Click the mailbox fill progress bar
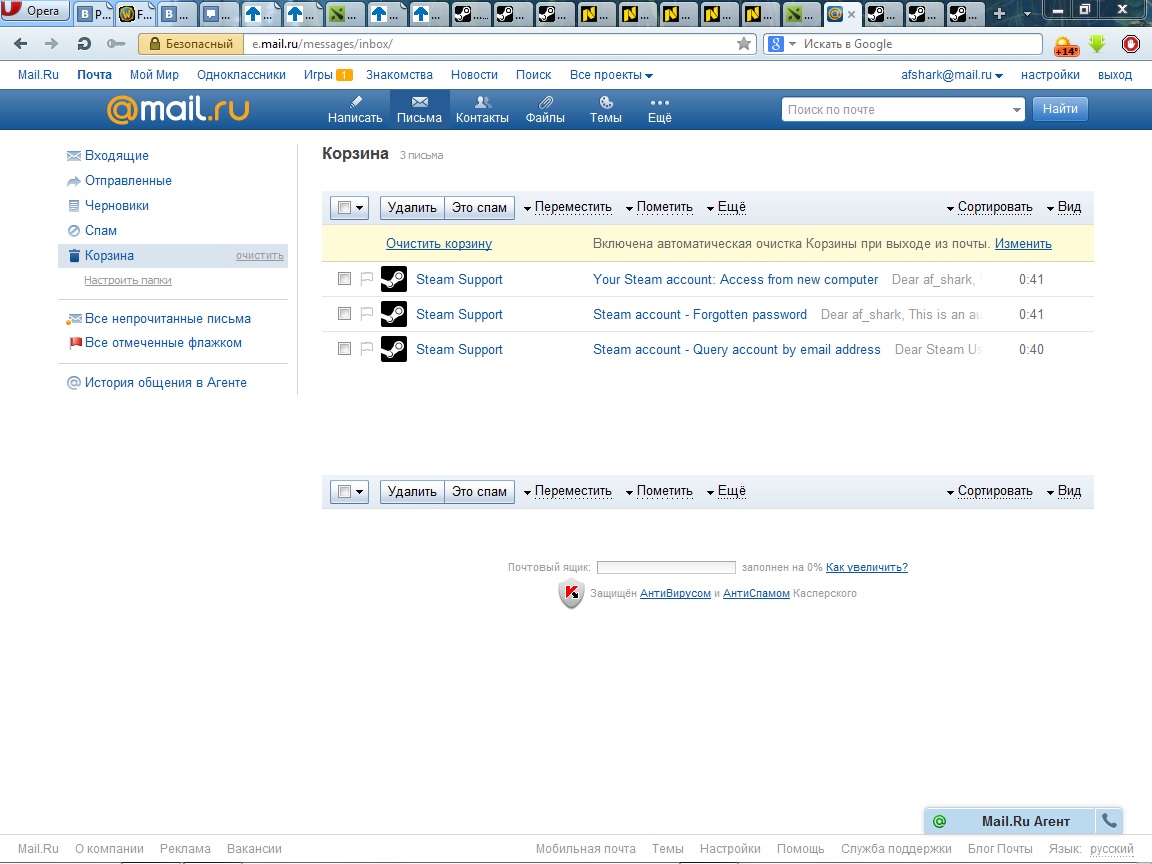Image resolution: width=1152 pixels, height=864 pixels. [x=666, y=567]
